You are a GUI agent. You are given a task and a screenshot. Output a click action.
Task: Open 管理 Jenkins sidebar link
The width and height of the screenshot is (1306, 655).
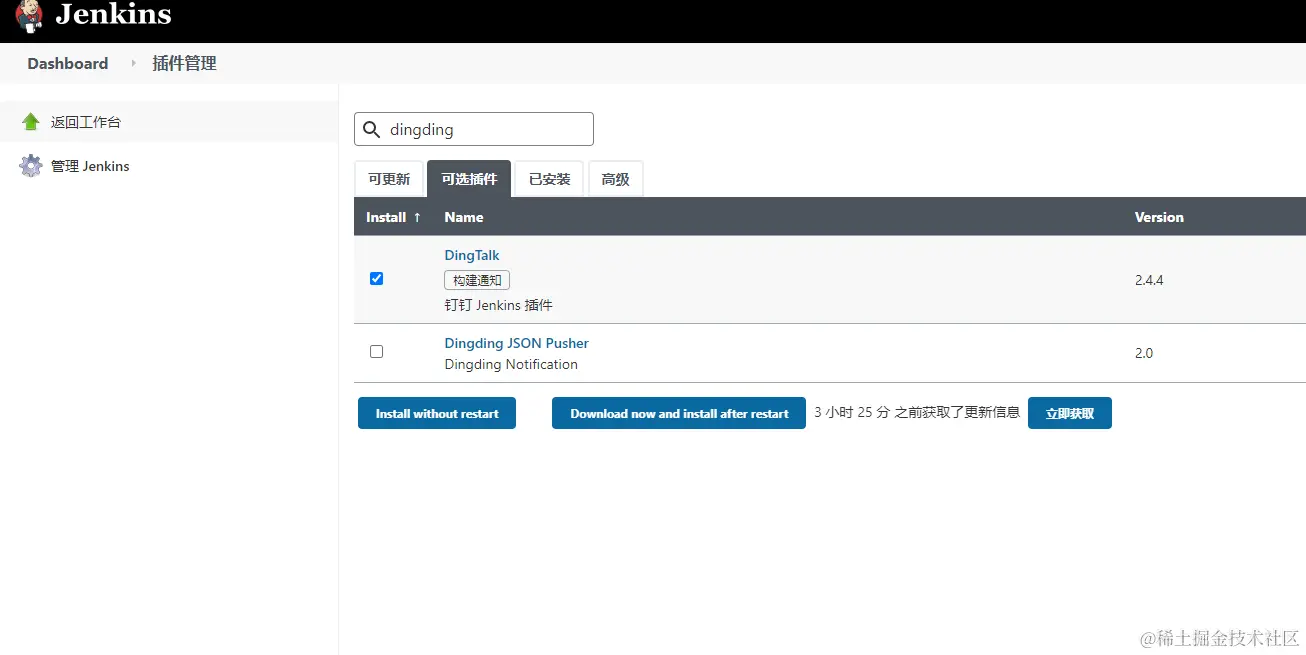point(90,166)
